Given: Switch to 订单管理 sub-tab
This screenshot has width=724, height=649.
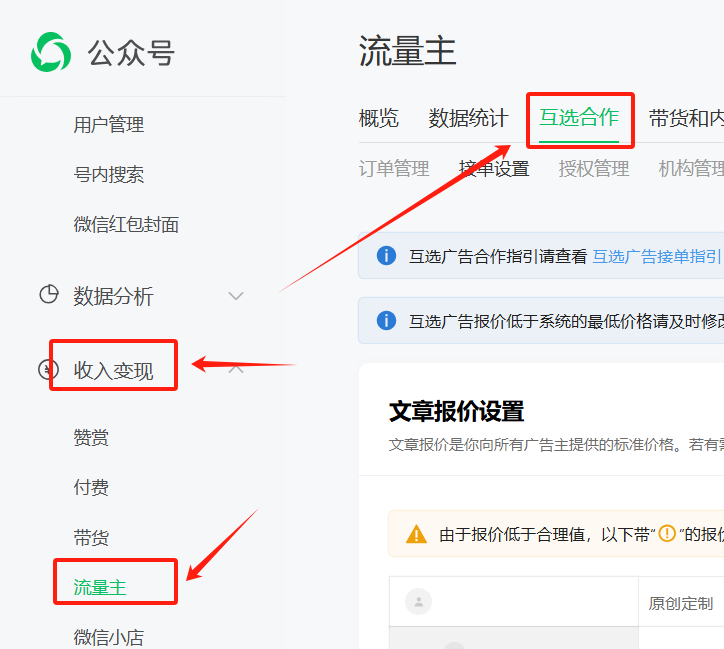Looking at the screenshot, I should [x=394, y=168].
